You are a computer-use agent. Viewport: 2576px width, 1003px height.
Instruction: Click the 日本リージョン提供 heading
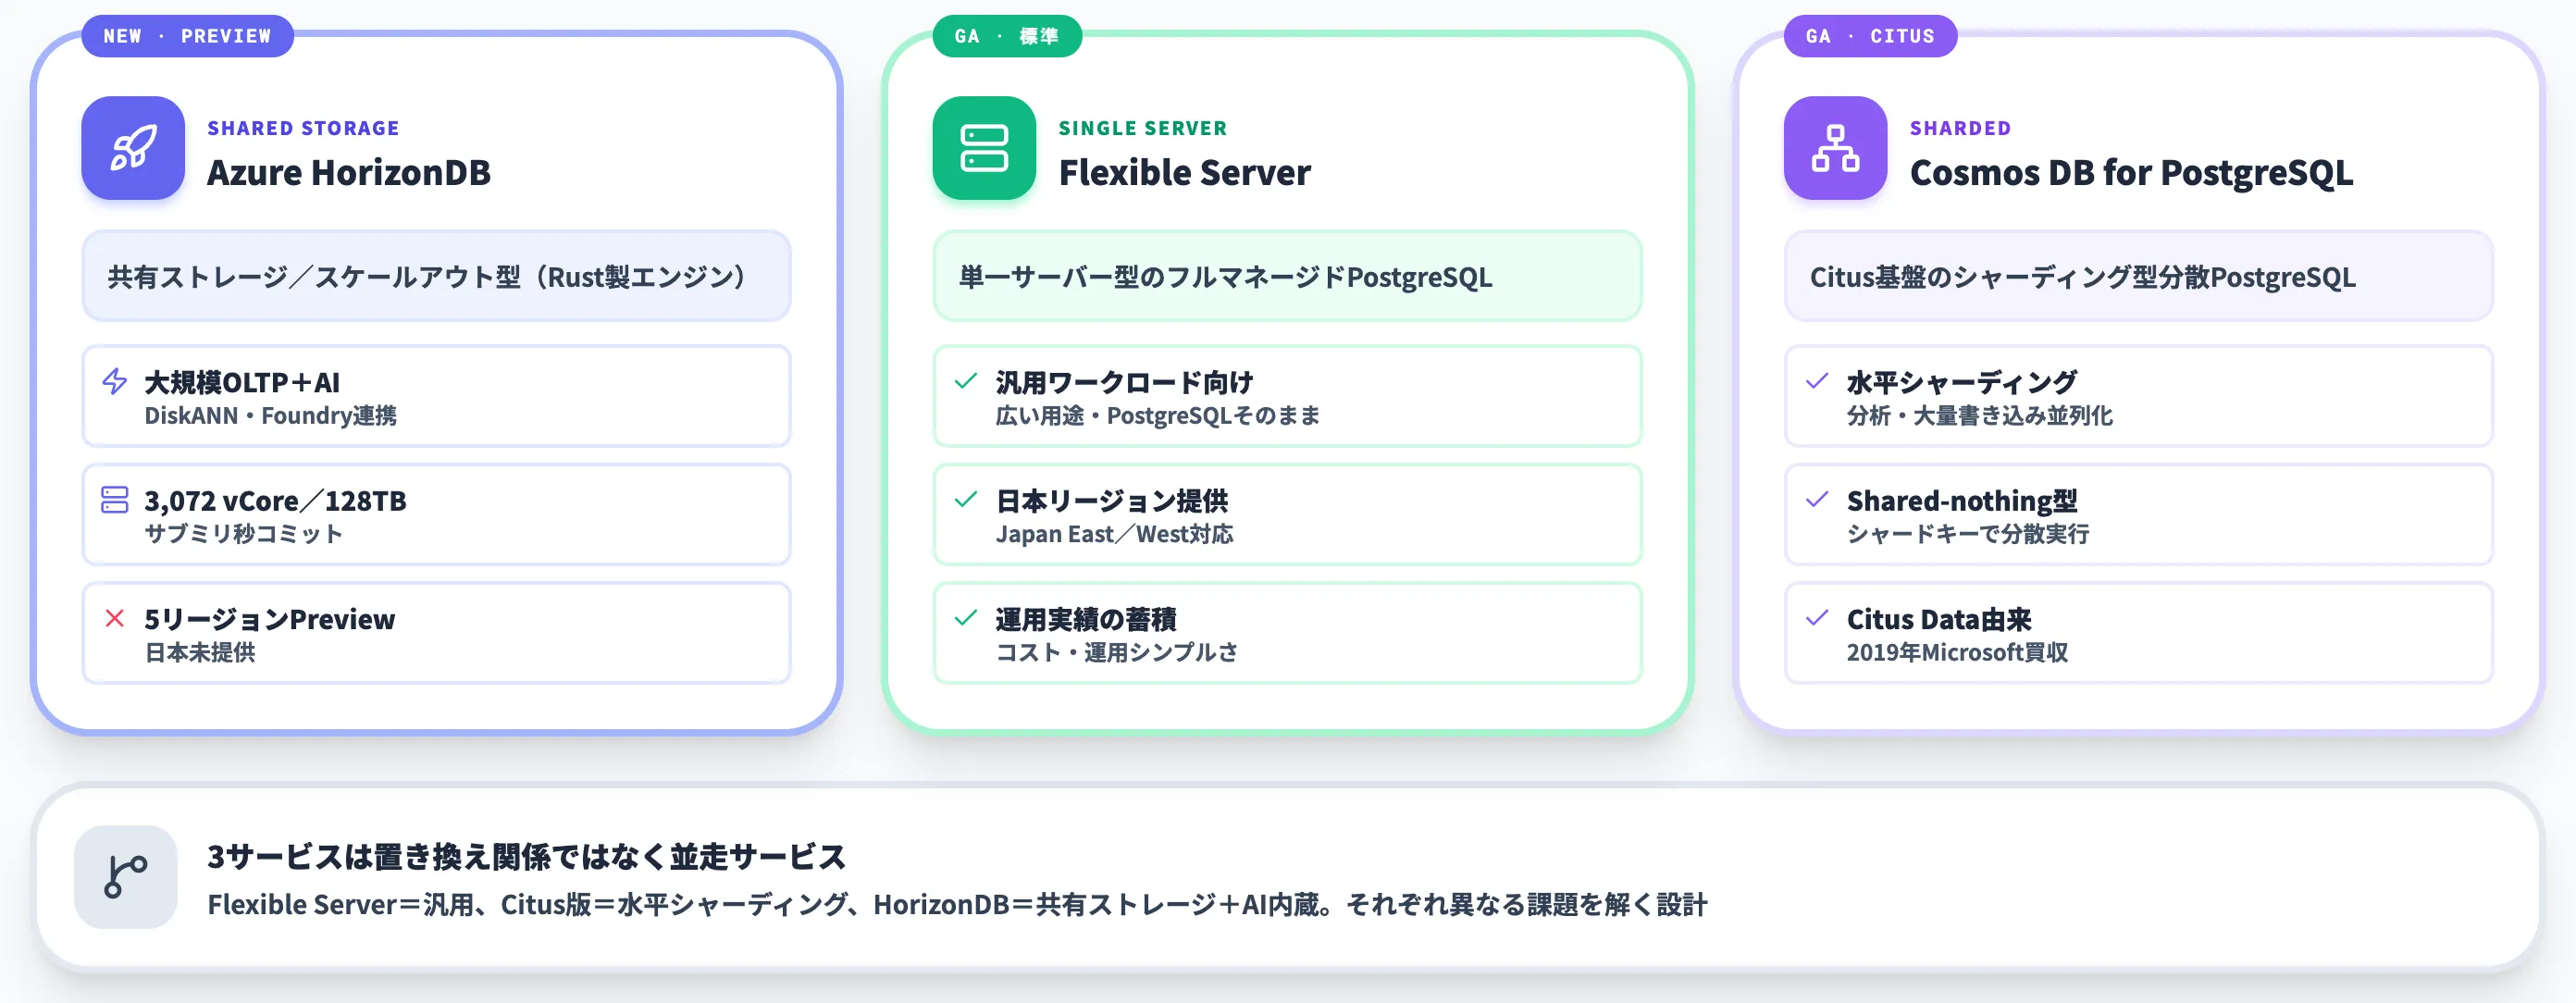click(1111, 500)
